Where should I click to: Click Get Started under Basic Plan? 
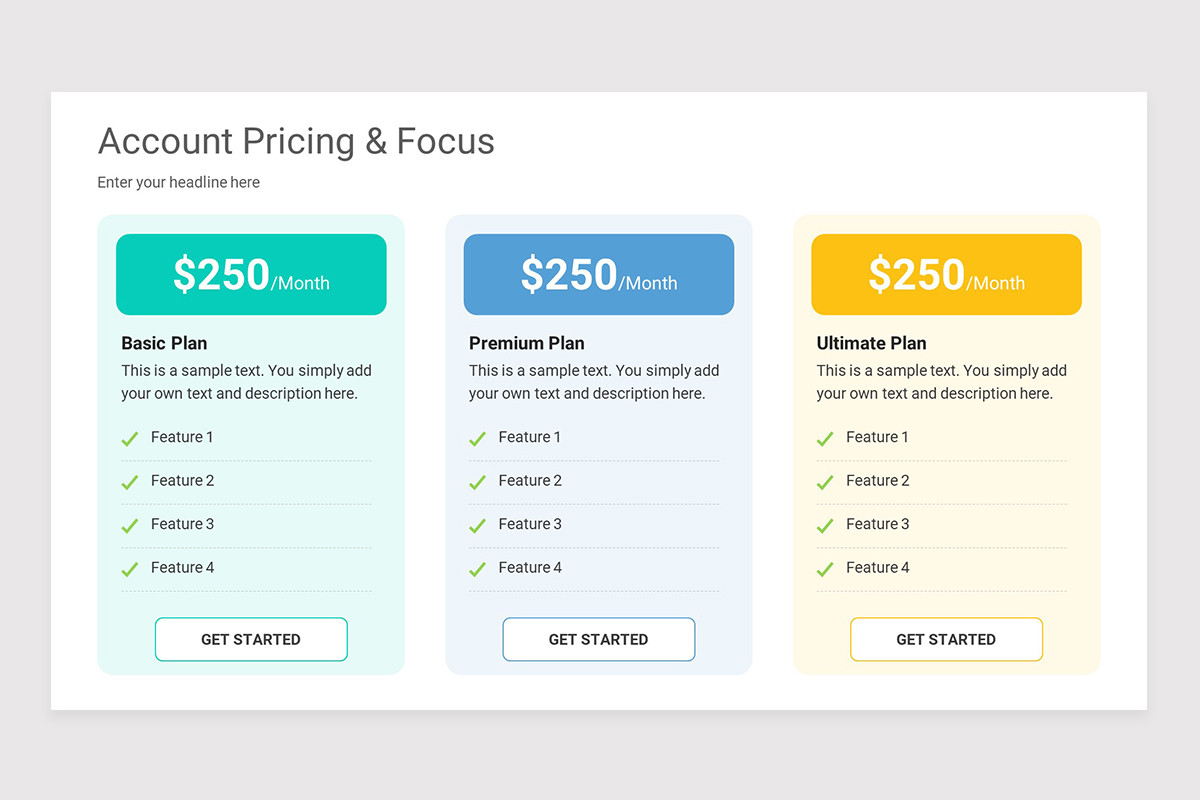point(251,639)
